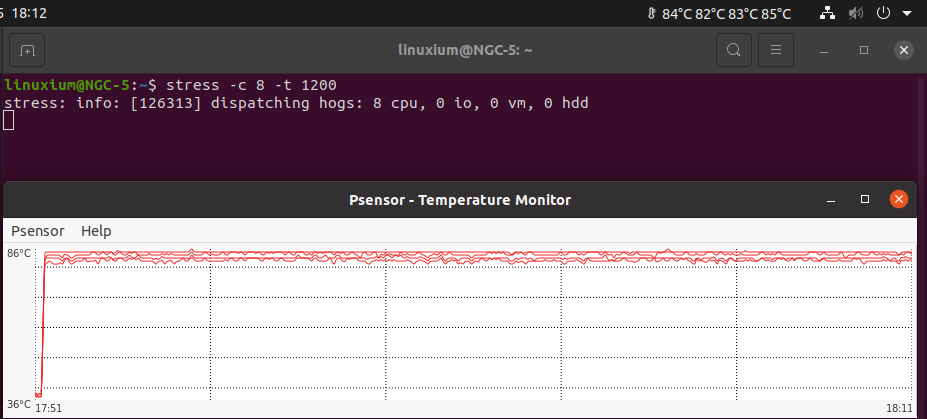Close the Psensor window with orange button

[899, 200]
